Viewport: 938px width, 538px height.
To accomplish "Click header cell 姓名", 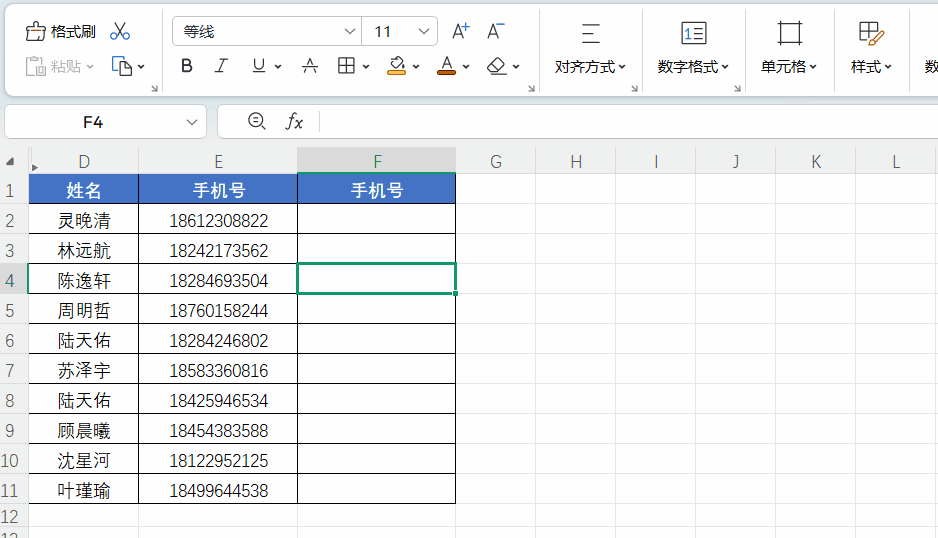I will pyautogui.click(x=84, y=190).
